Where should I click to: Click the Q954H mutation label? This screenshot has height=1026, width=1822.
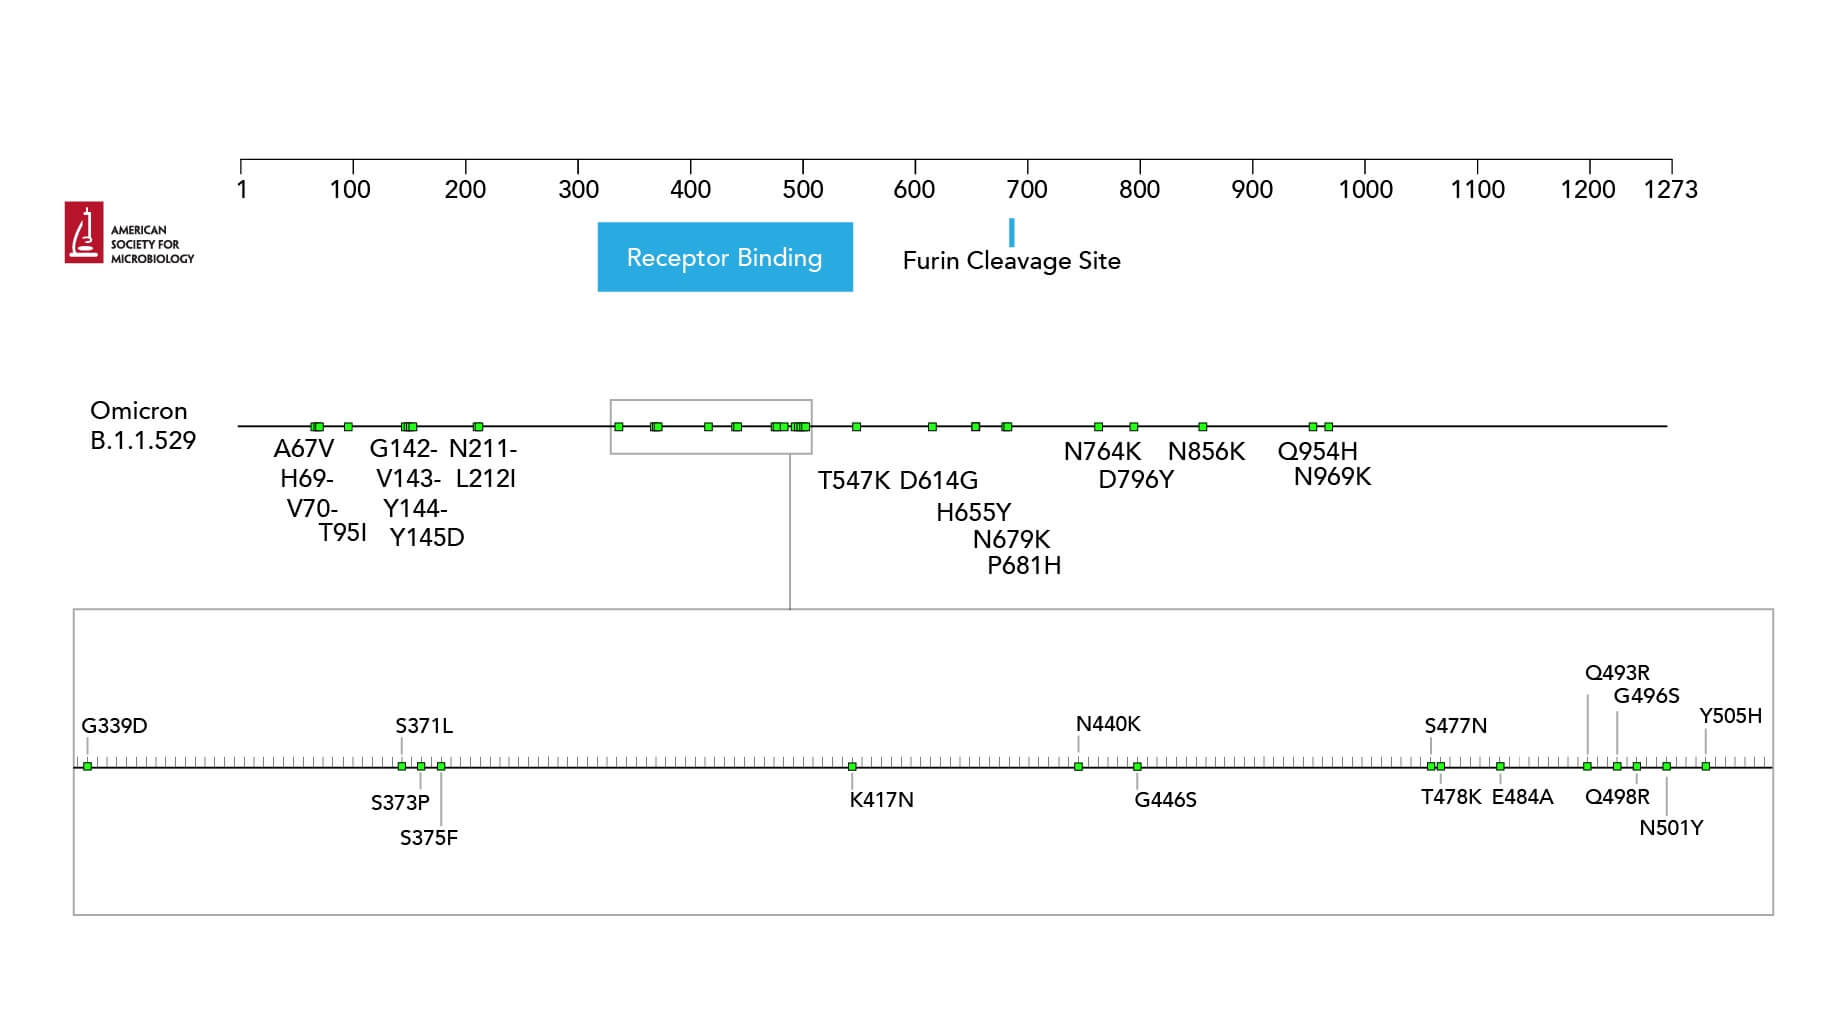(x=1318, y=452)
